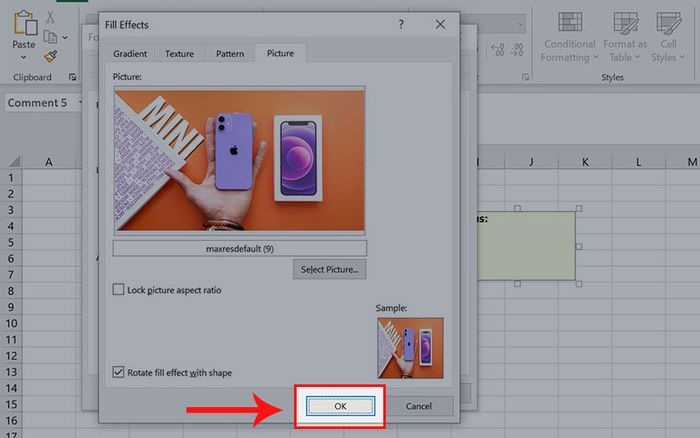Expand the Copy dropdown arrow
The height and width of the screenshot is (438, 700).
click(65, 38)
